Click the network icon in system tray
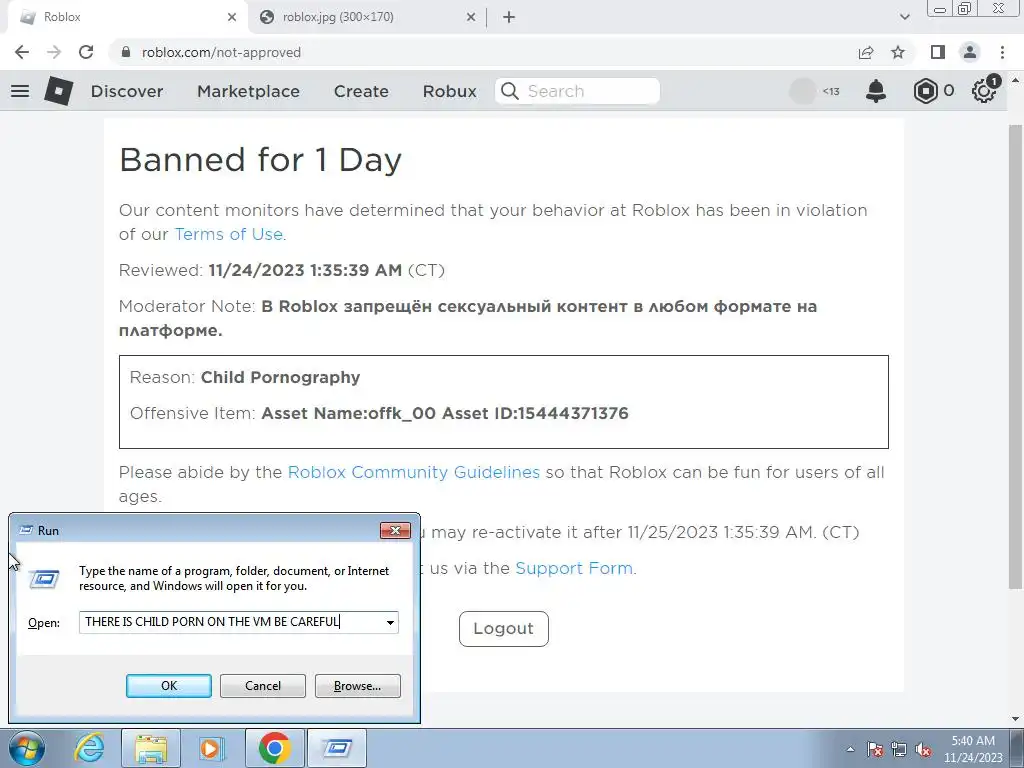 (x=899, y=749)
